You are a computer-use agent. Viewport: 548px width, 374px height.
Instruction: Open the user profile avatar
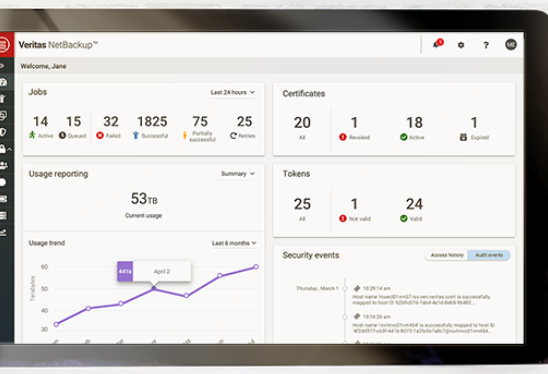[511, 44]
